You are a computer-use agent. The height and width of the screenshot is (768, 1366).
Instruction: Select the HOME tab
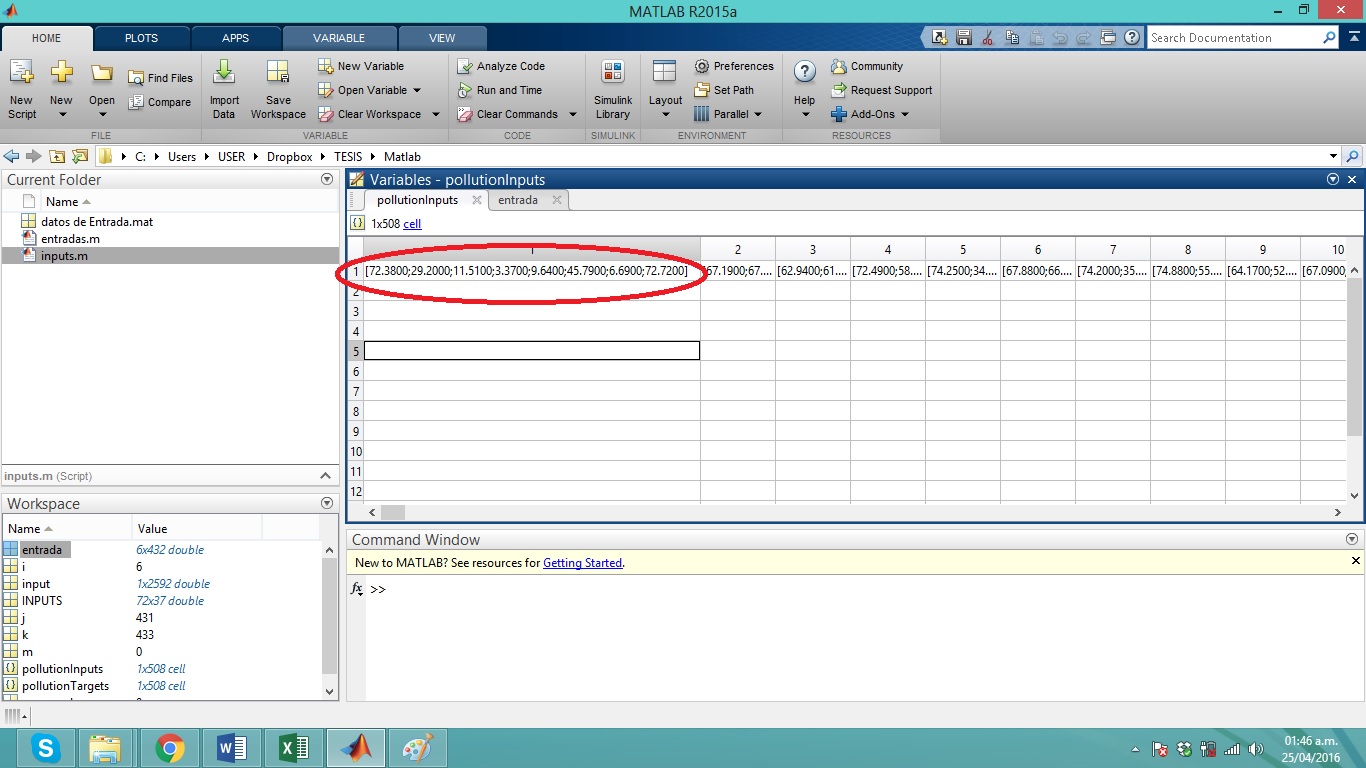click(x=47, y=38)
